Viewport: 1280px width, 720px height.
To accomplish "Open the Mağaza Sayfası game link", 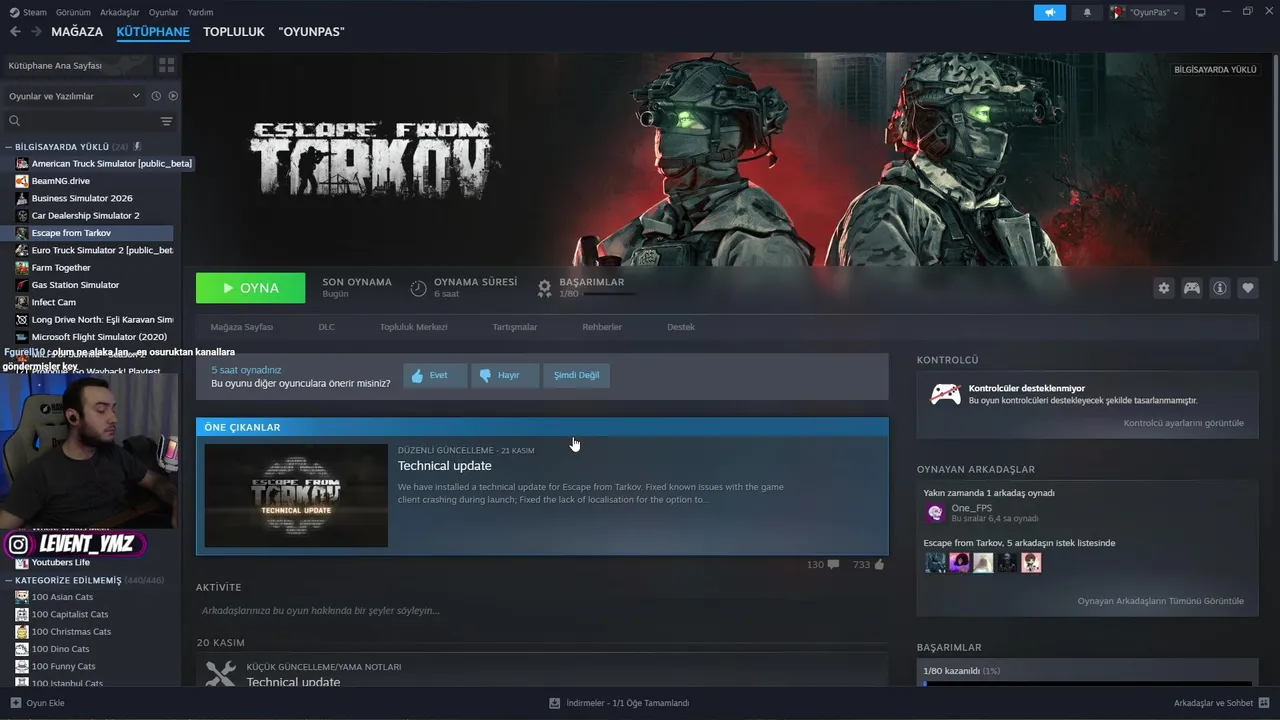I will (241, 327).
